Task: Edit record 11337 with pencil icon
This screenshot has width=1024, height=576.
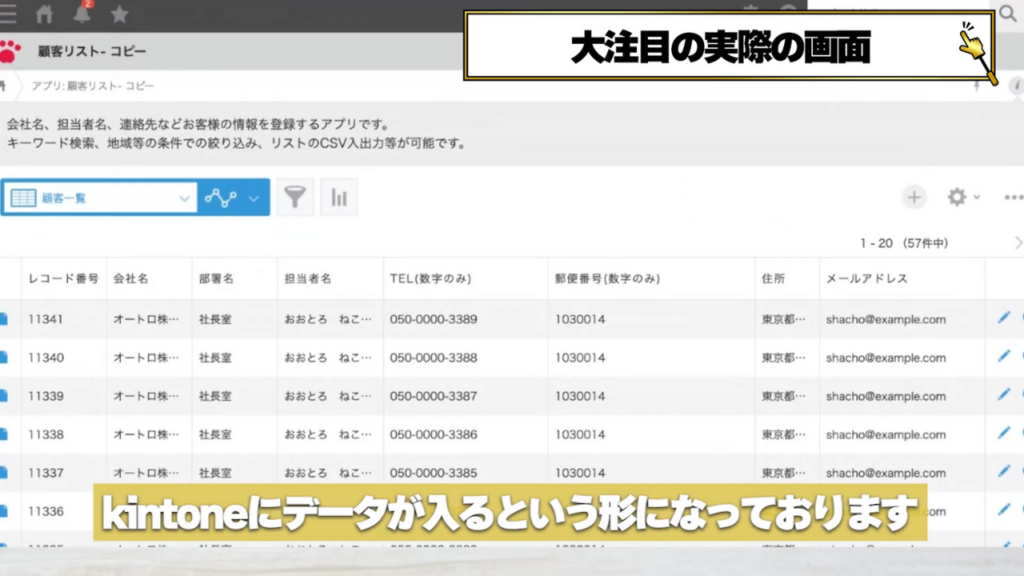Action: [1004, 472]
